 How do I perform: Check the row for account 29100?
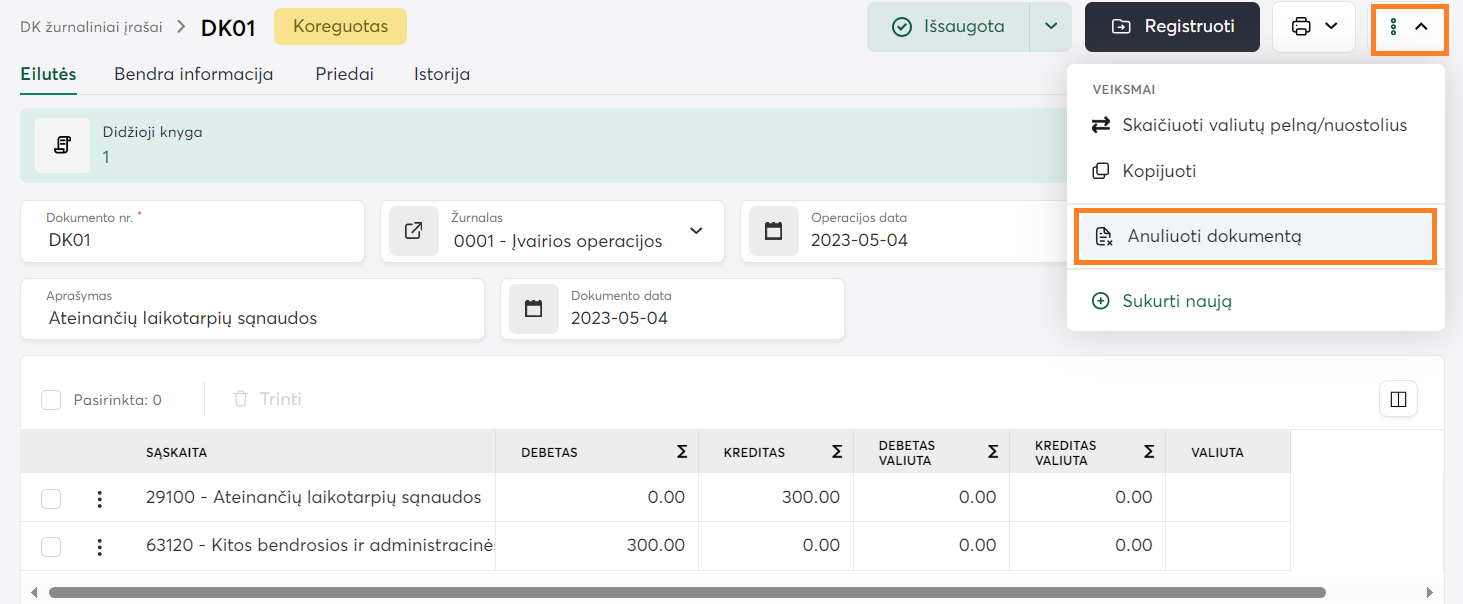(x=51, y=498)
